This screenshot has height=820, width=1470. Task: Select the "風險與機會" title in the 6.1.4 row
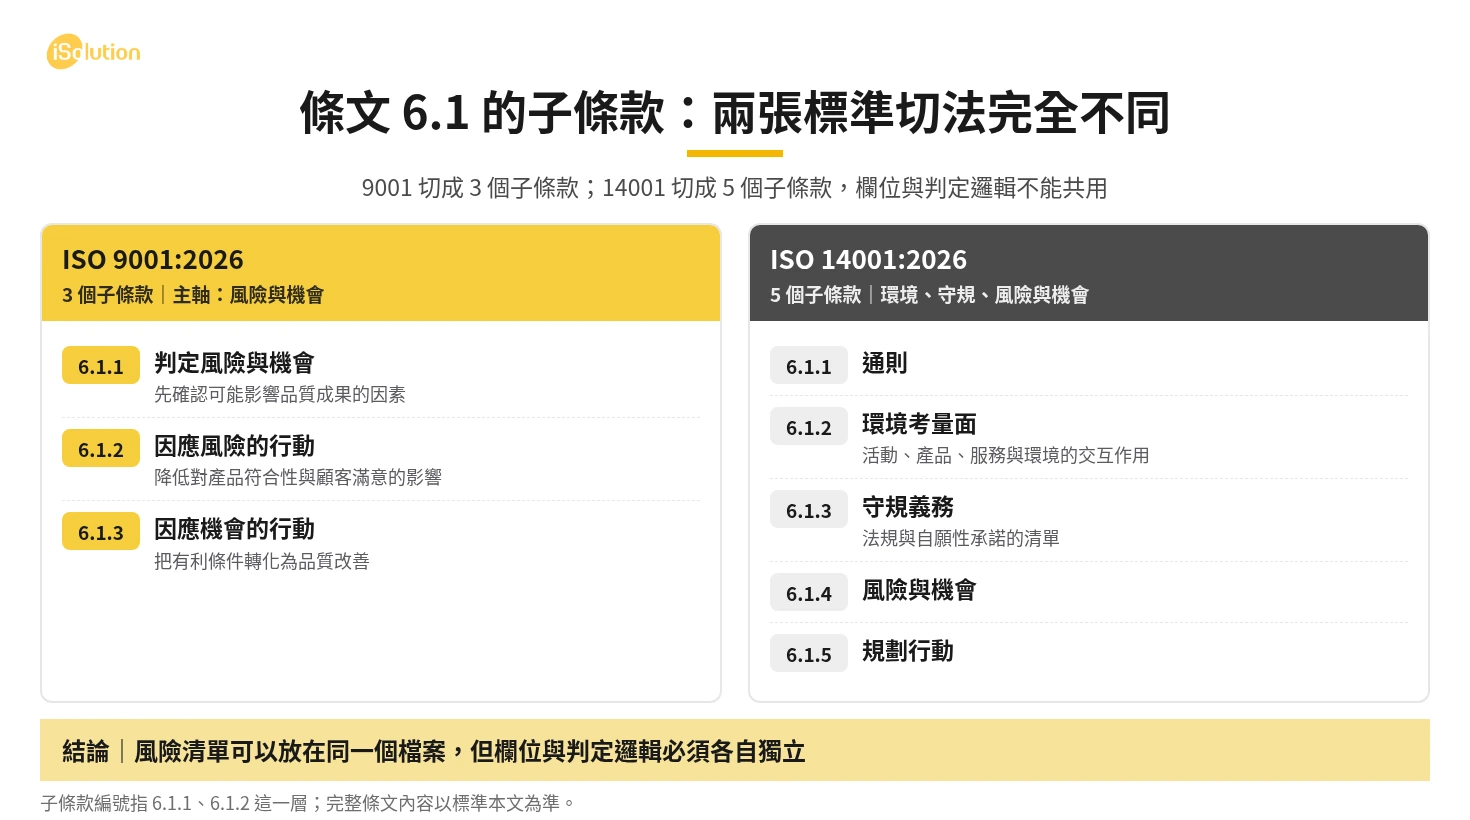(919, 590)
